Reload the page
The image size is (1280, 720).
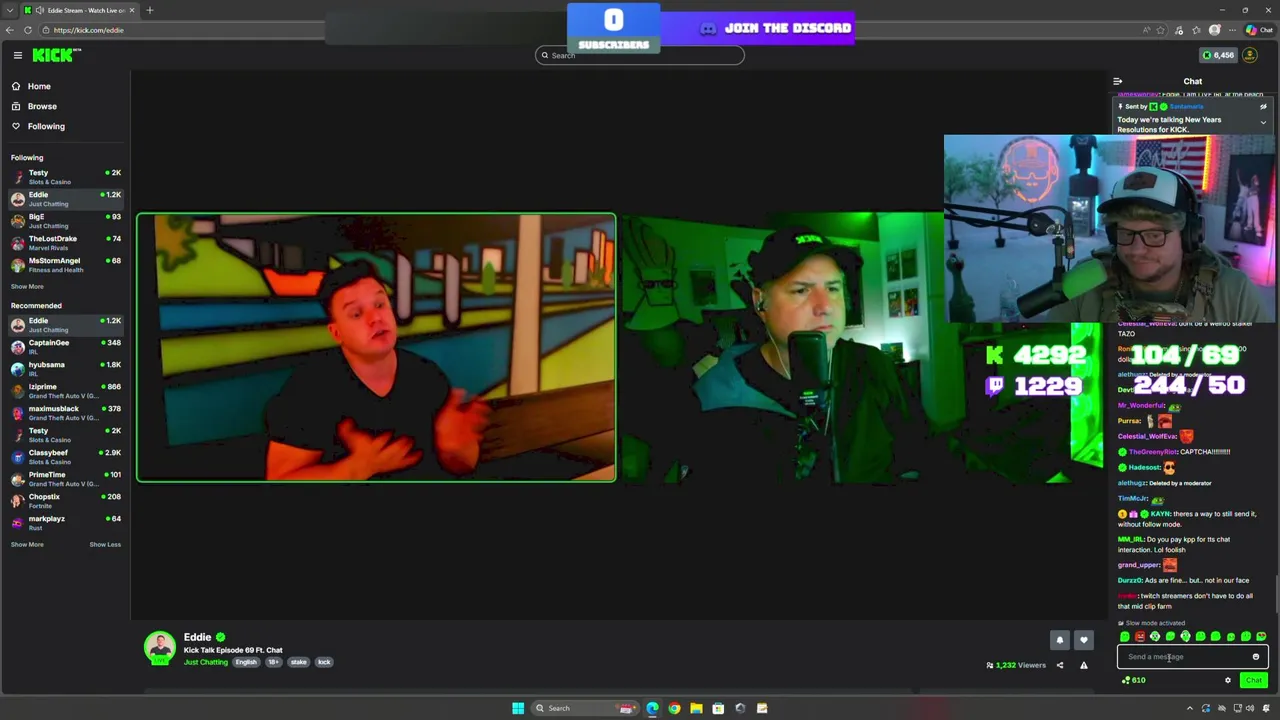(28, 30)
